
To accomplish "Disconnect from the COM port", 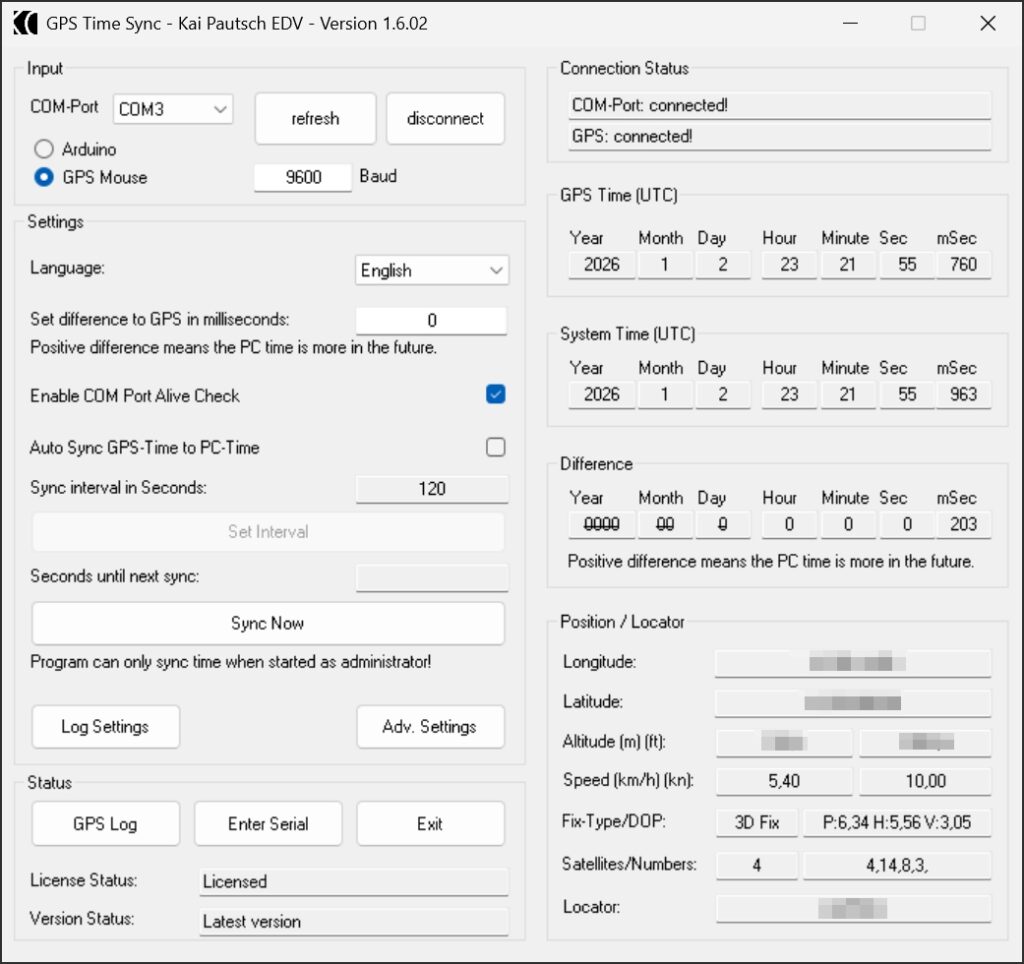I will click(445, 118).
